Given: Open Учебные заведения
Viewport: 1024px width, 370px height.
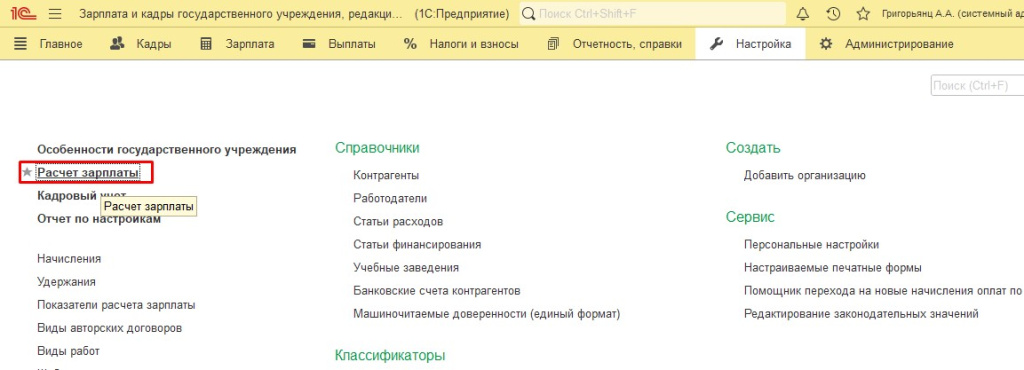Looking at the screenshot, I should 406,268.
